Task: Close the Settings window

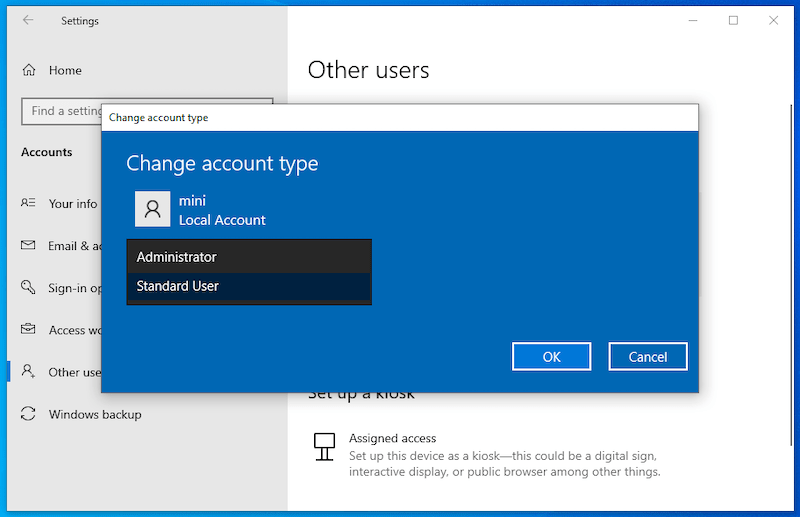Action: [773, 20]
